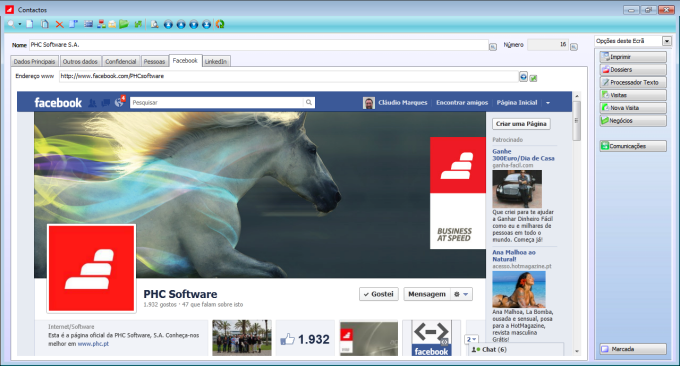This screenshot has height=366, width=680.
Task: Open Negócios button
Action: (x=633, y=121)
